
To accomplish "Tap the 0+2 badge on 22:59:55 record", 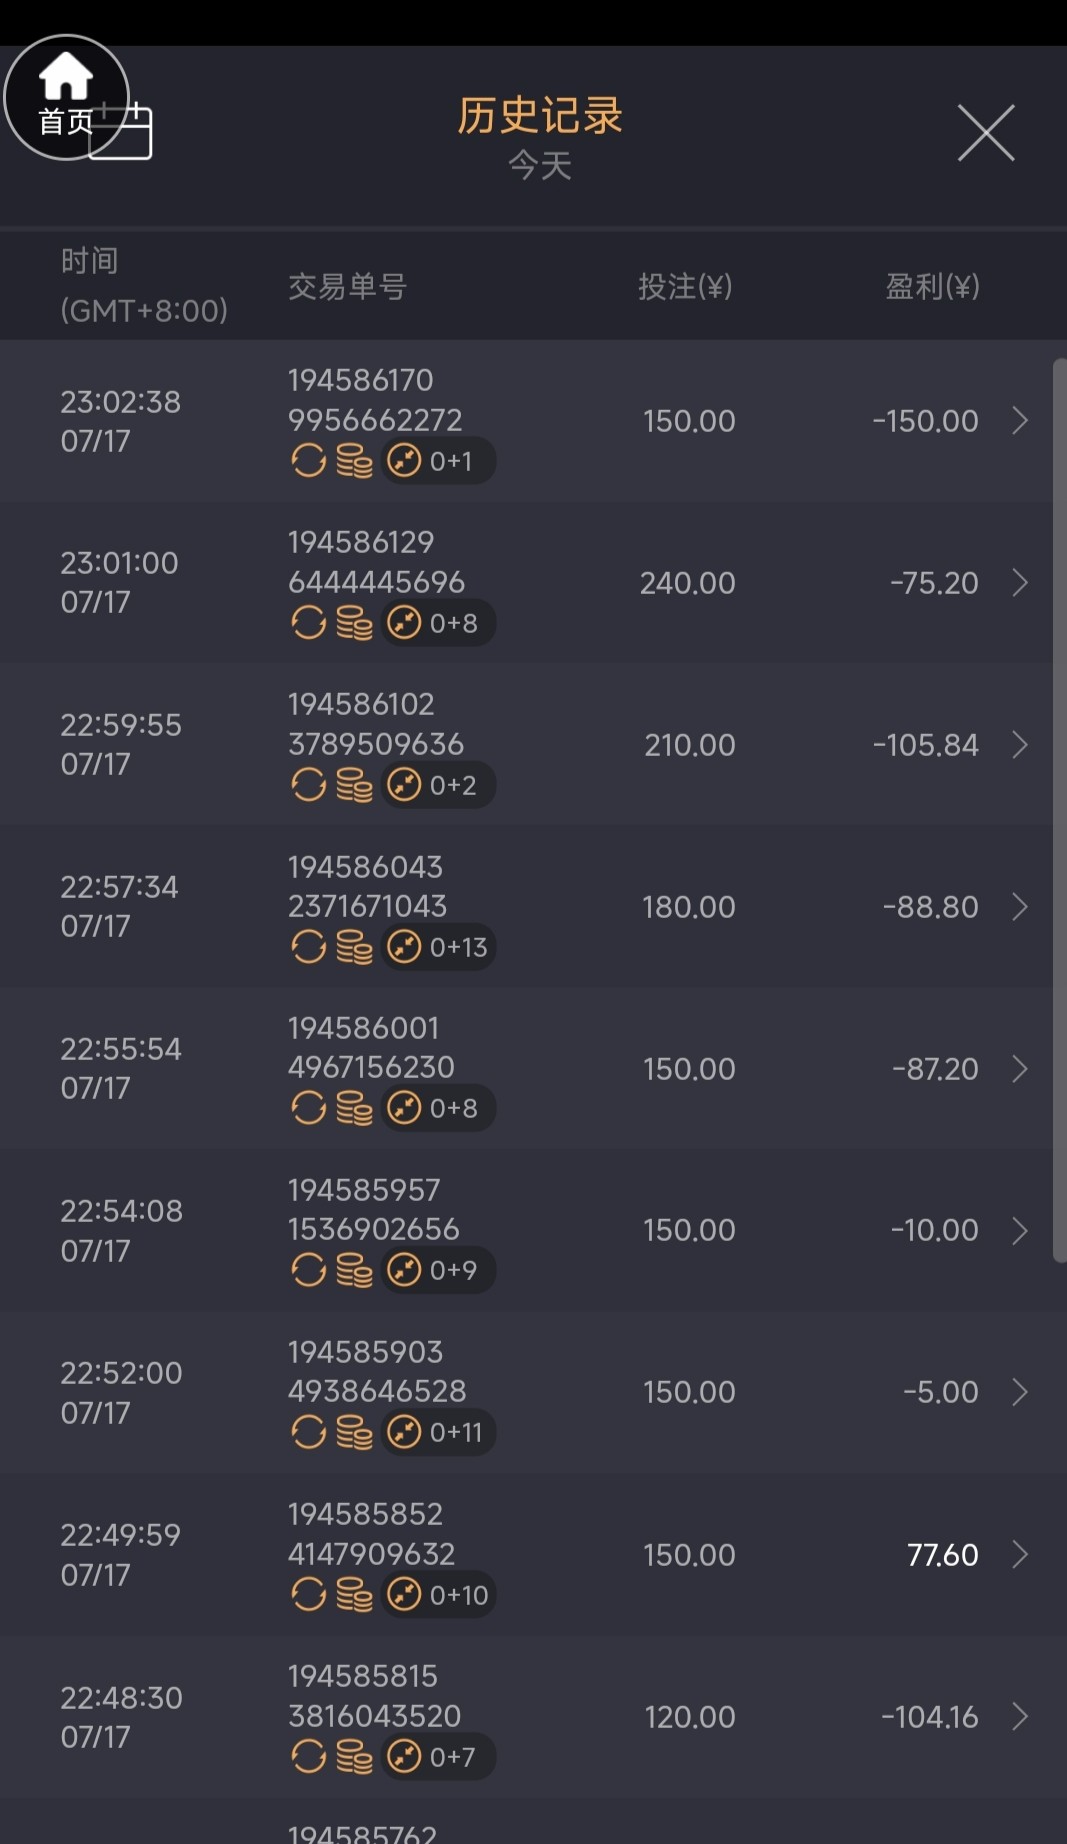I will [438, 785].
